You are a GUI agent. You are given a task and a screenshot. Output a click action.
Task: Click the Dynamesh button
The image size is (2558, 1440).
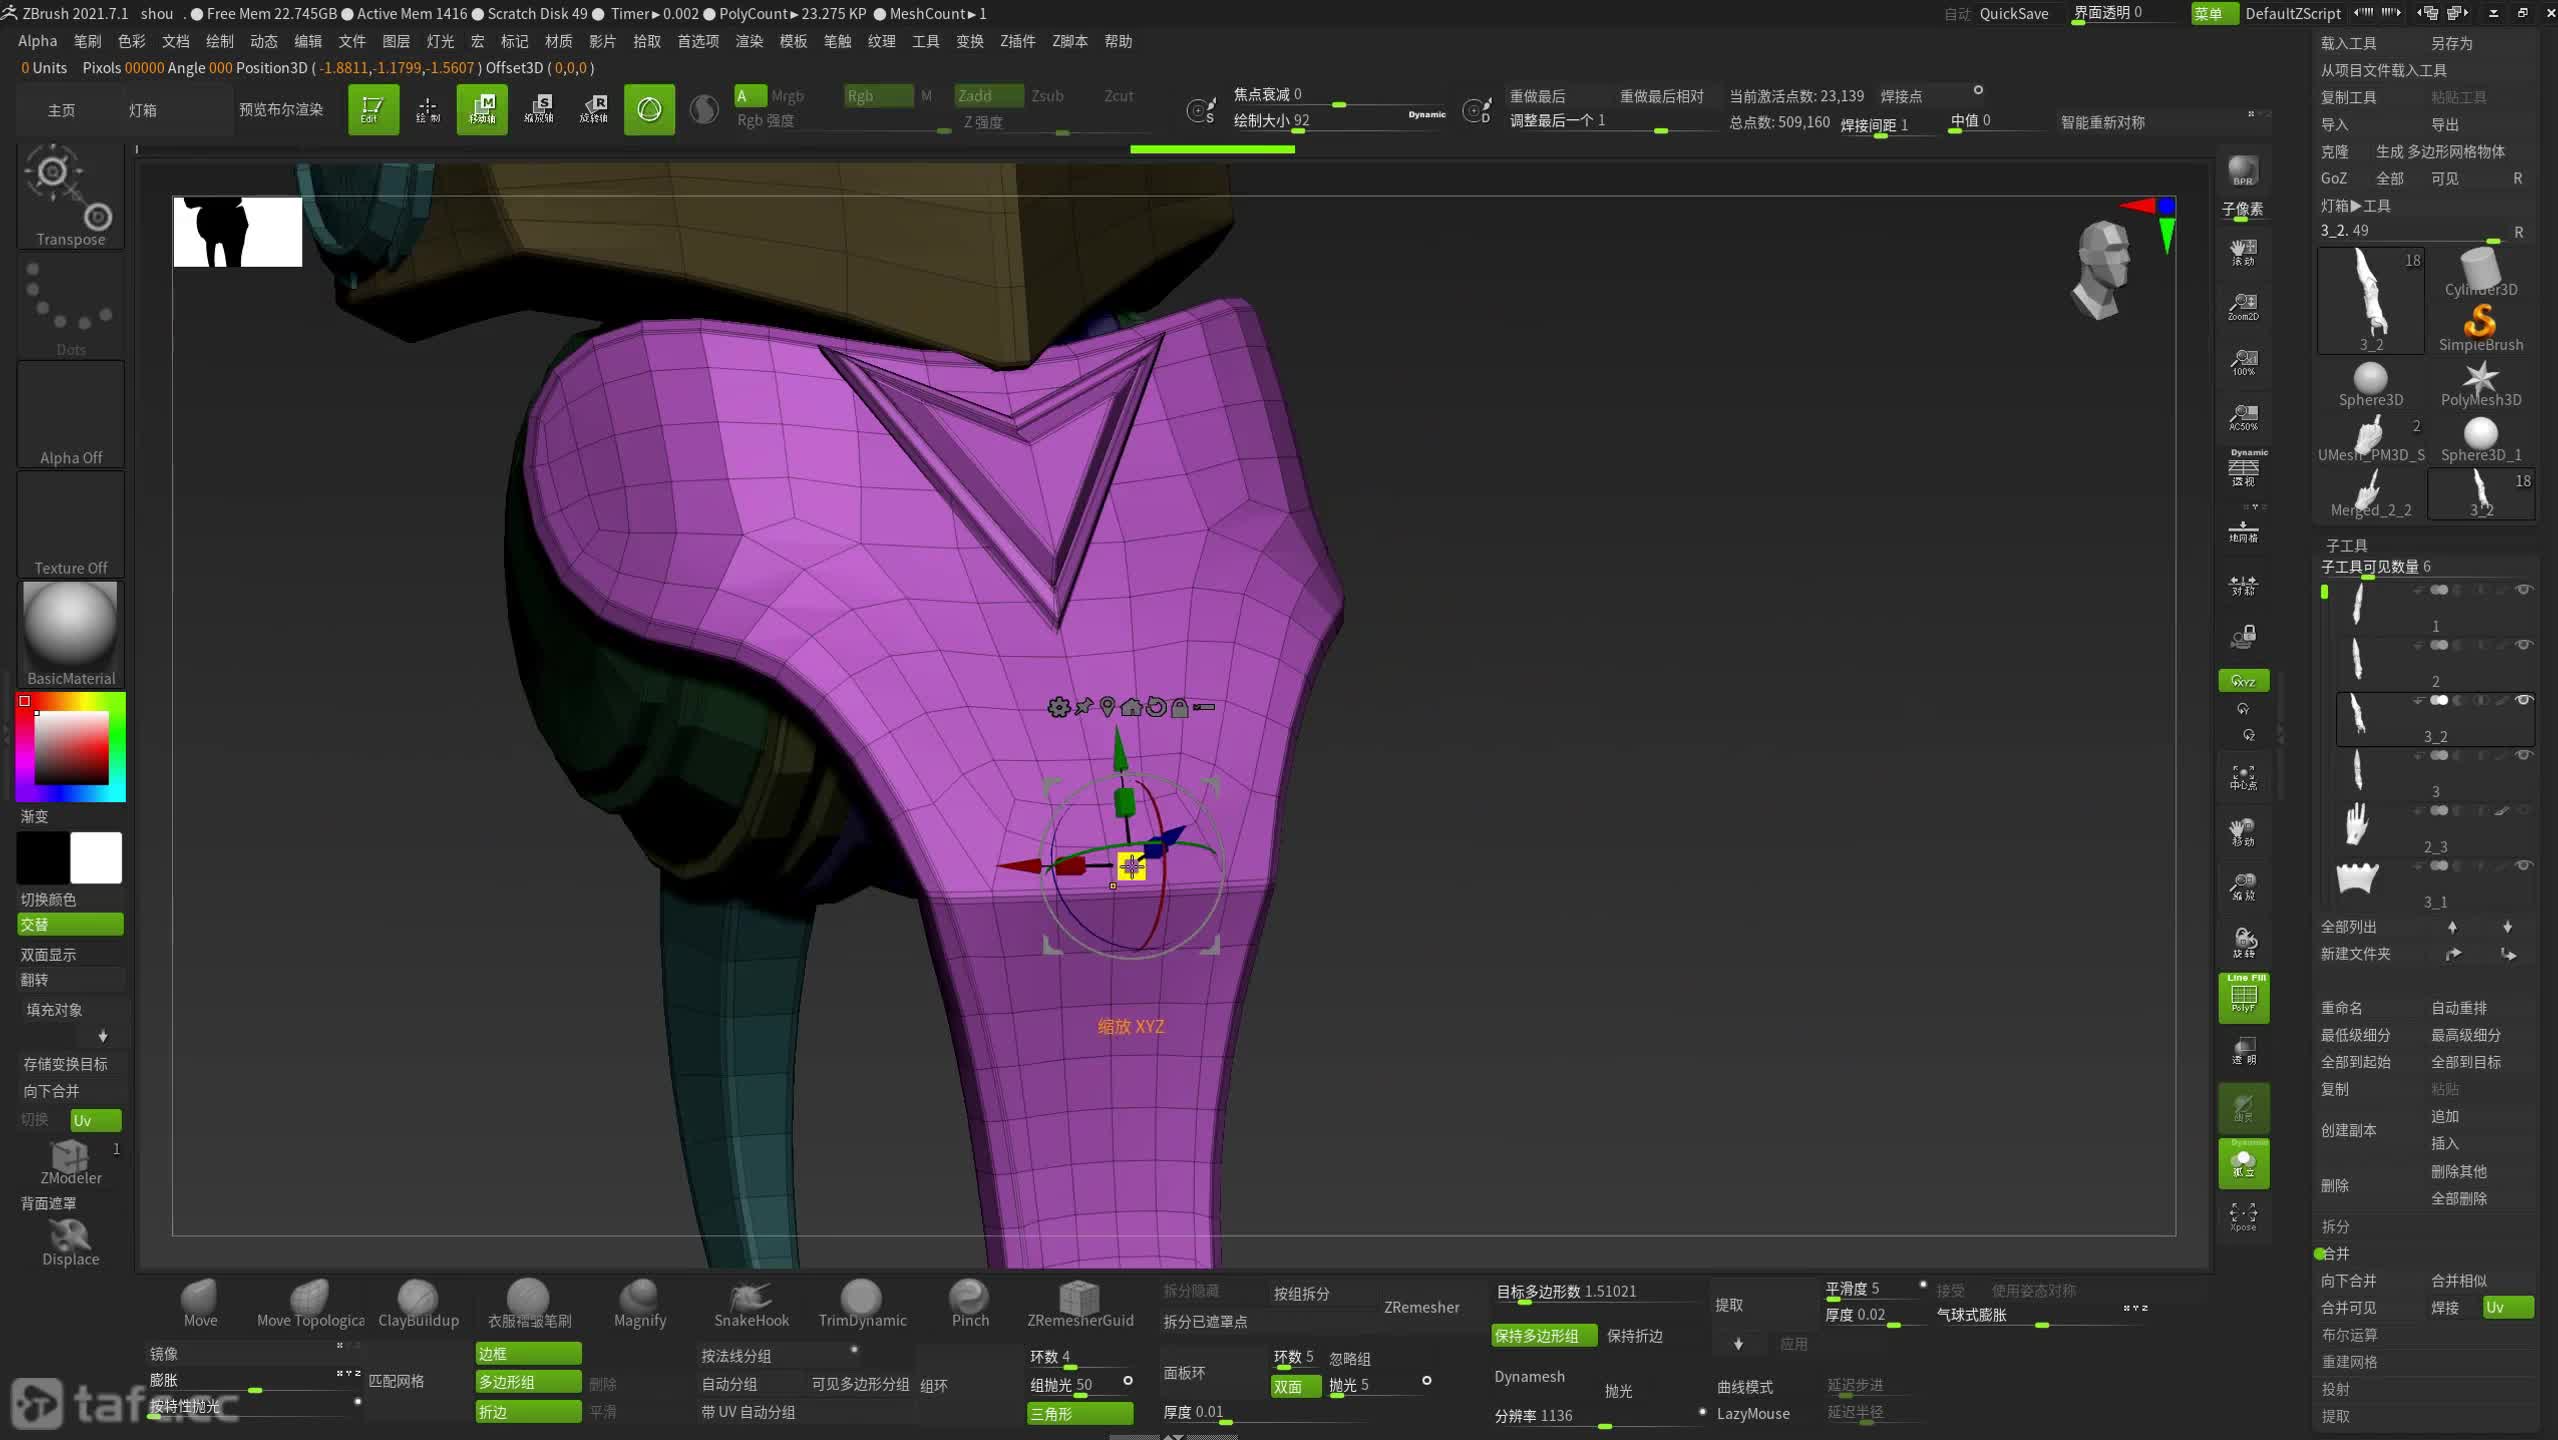[1529, 1377]
